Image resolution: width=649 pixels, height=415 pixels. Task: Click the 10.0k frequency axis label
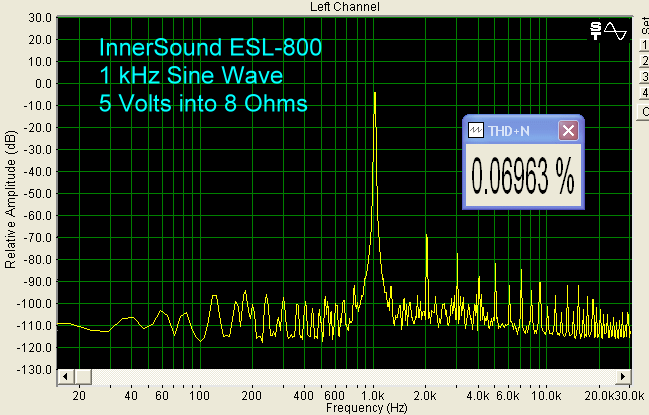click(546, 396)
